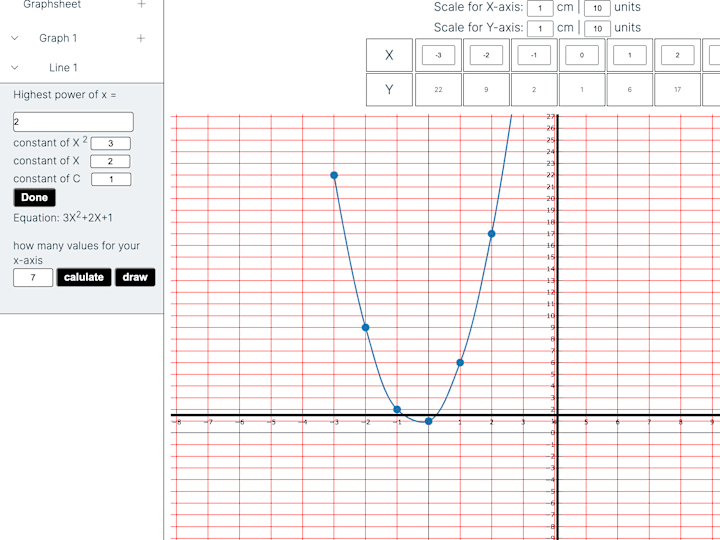Select the Graph 1 tree item
720x540 pixels.
[58, 38]
